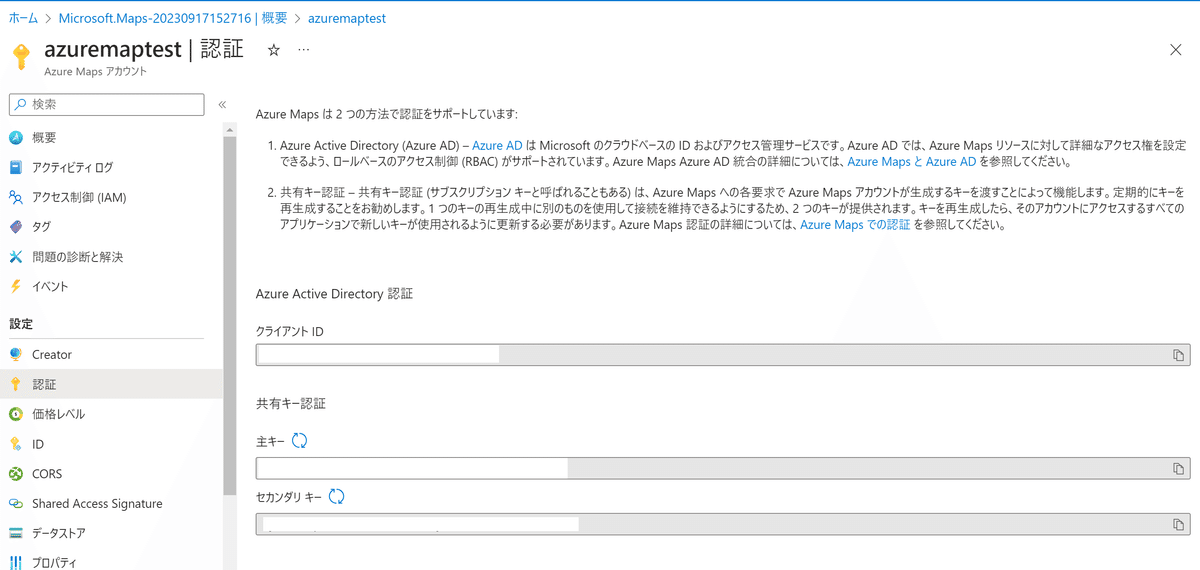Click the 主キー field
This screenshot has height=570, width=1200.
click(x=723, y=469)
